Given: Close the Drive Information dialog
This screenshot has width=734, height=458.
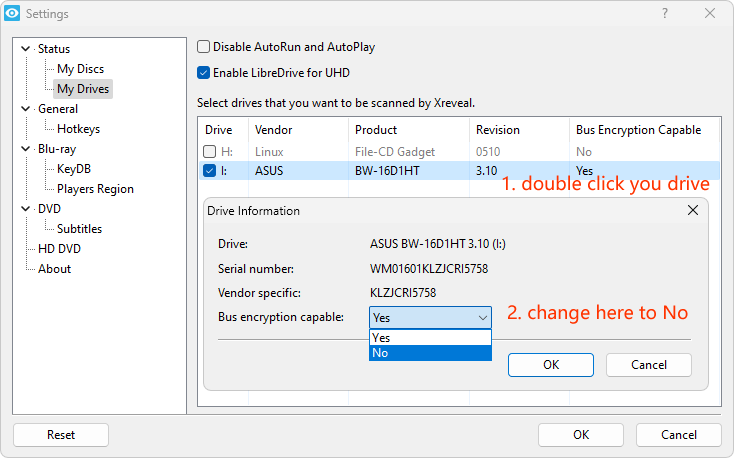Looking at the screenshot, I should pyautogui.click(x=693, y=211).
